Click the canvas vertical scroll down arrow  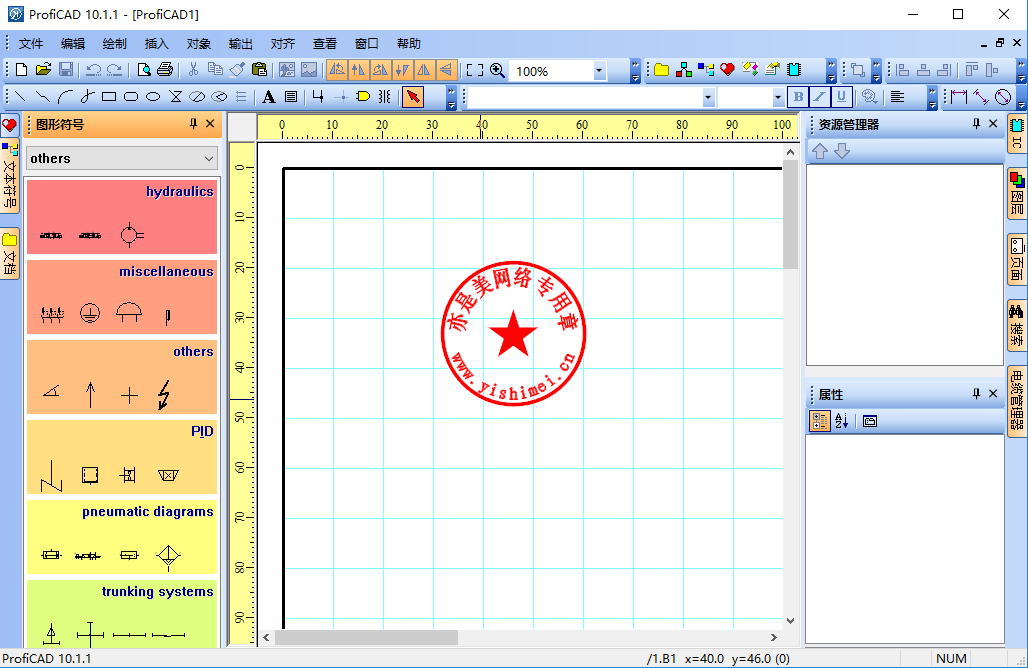791,621
